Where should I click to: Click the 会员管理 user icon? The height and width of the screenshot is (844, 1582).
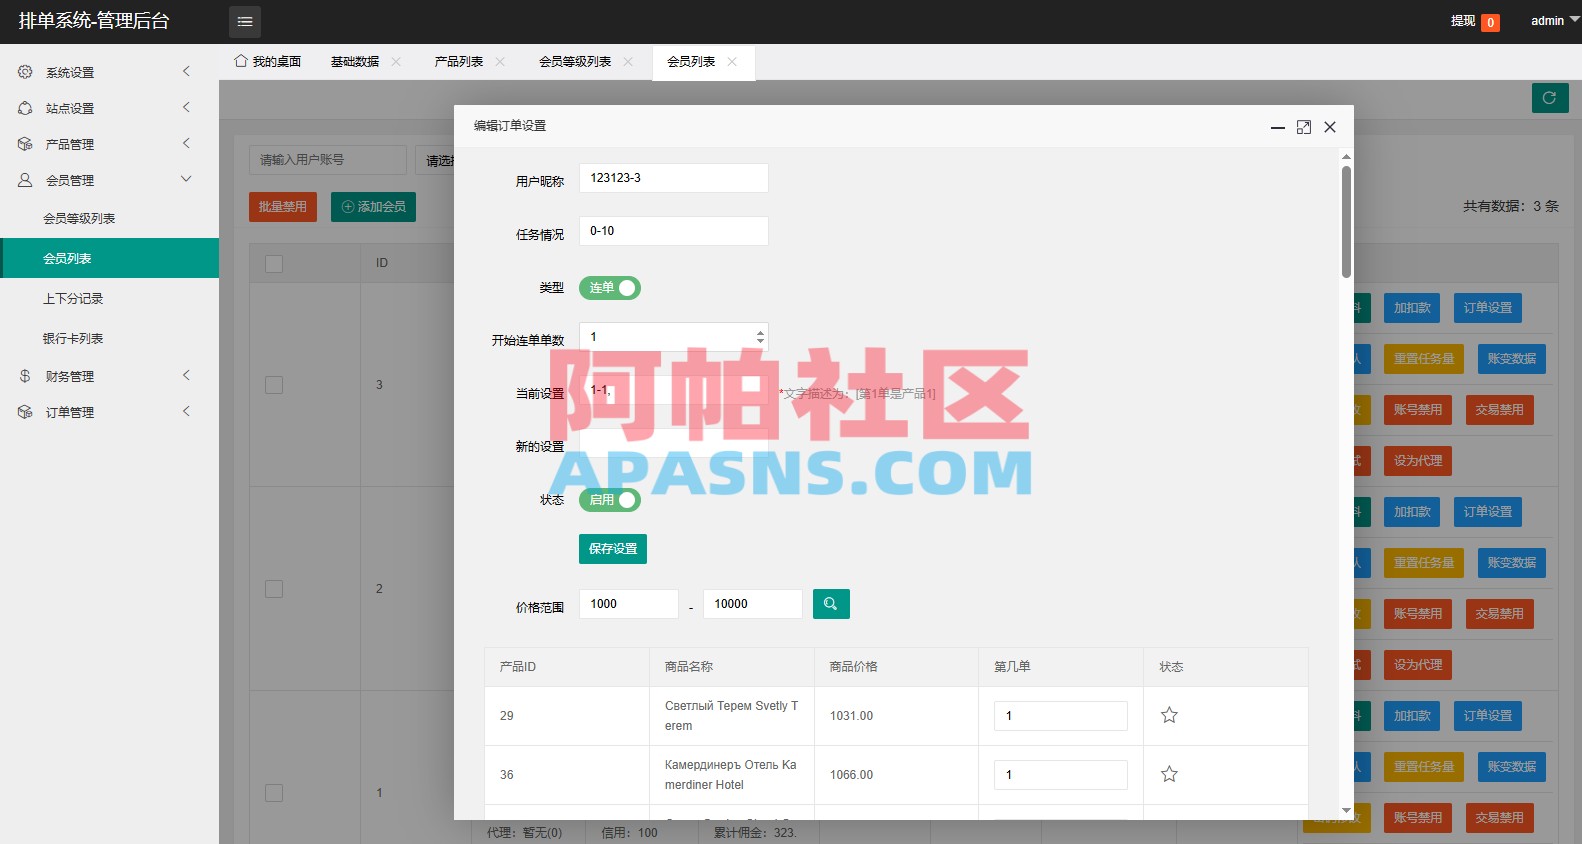[x=25, y=180]
